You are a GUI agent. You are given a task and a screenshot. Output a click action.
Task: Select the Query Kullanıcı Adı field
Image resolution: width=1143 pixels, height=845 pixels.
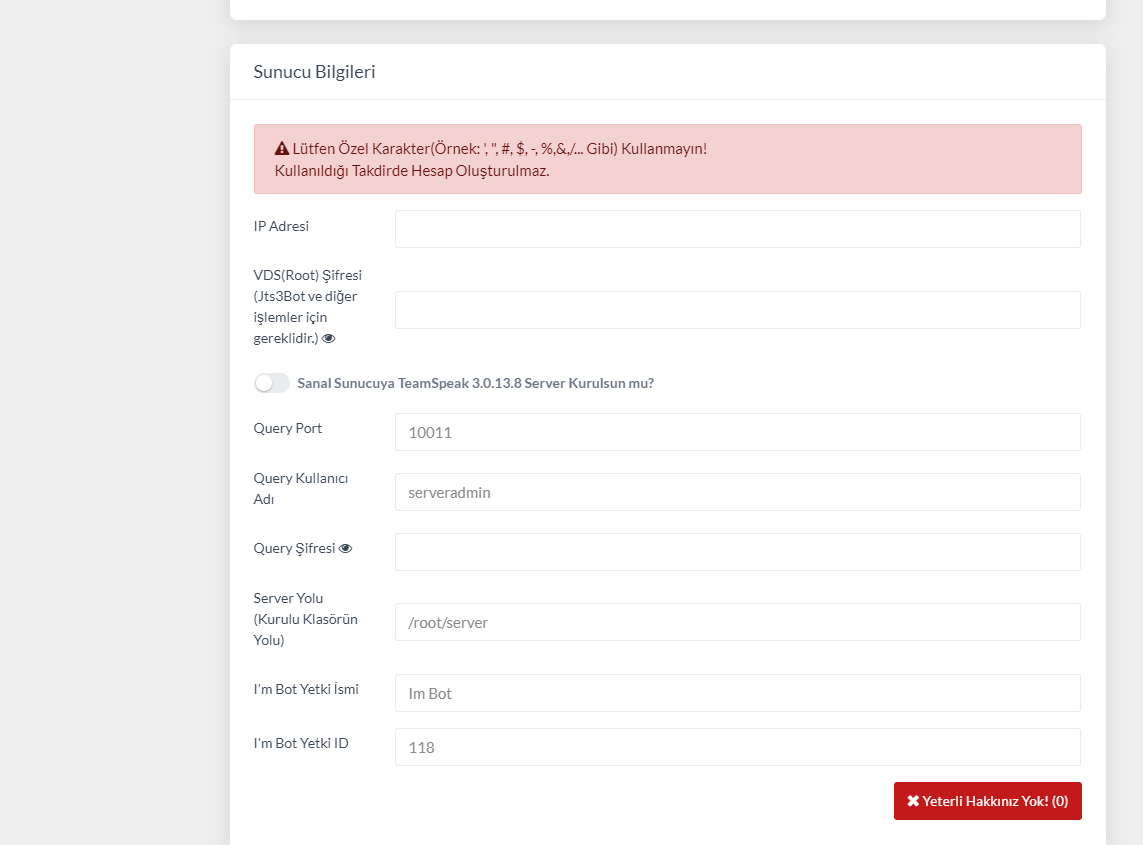738,492
